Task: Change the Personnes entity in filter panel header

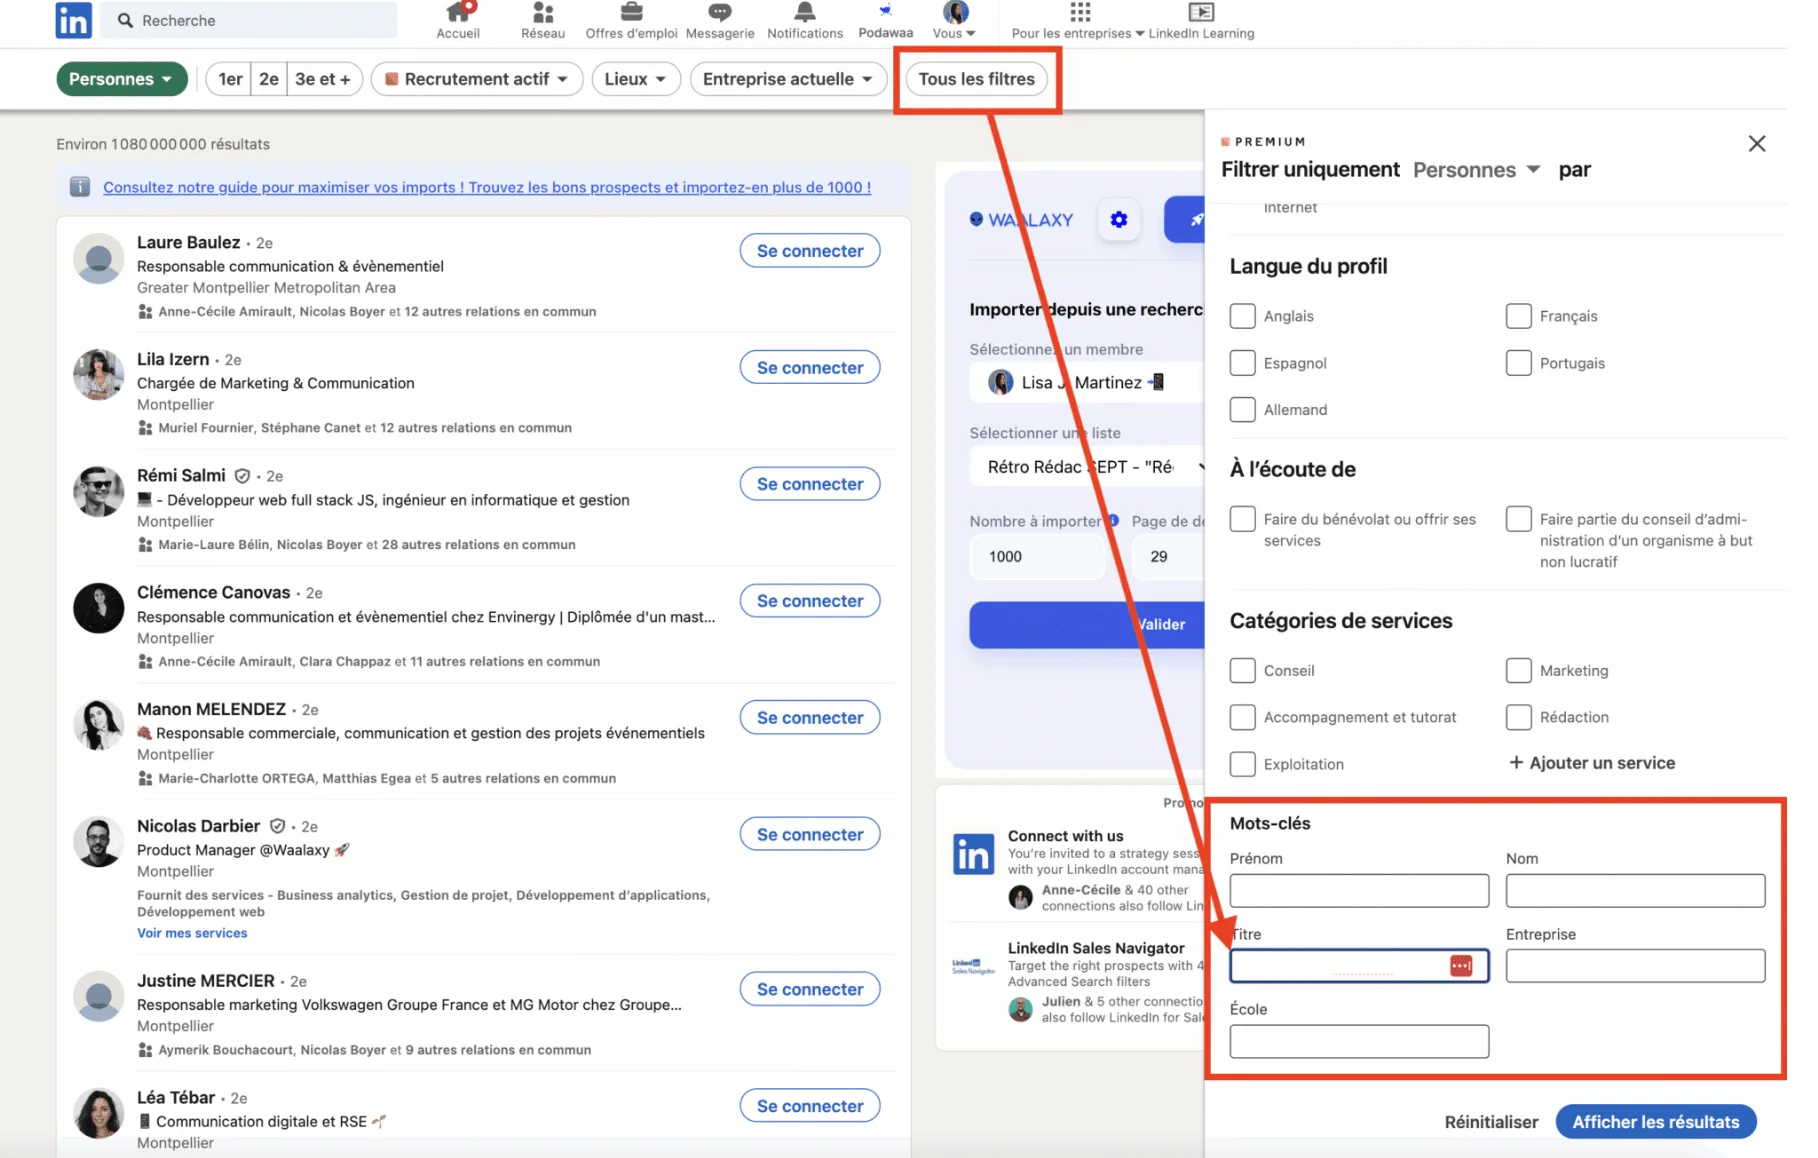Action: (x=1476, y=170)
